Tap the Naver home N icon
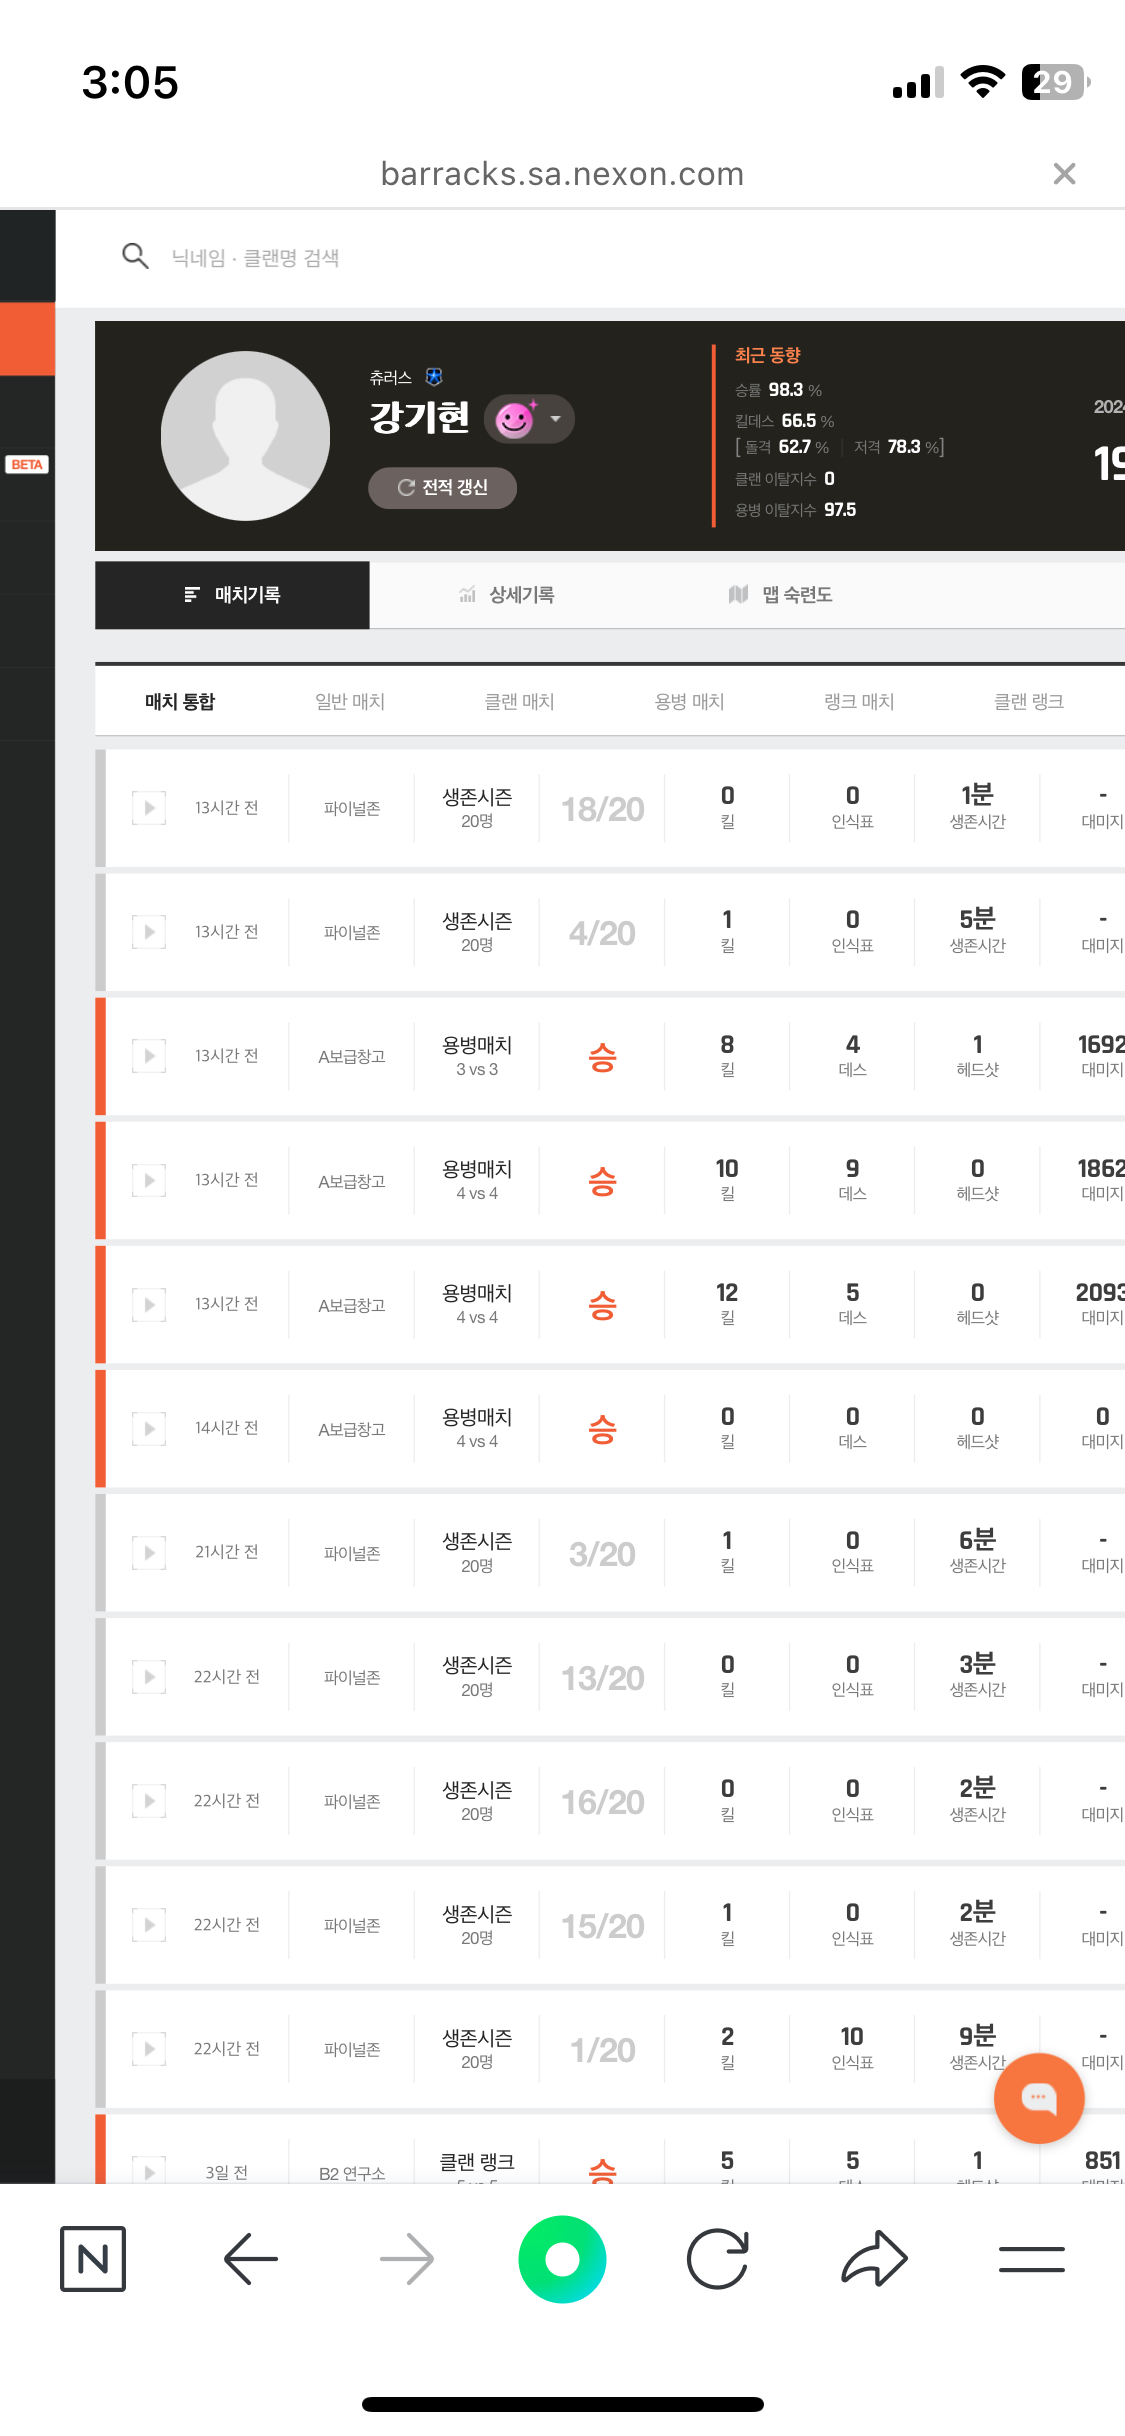 pos(93,2258)
